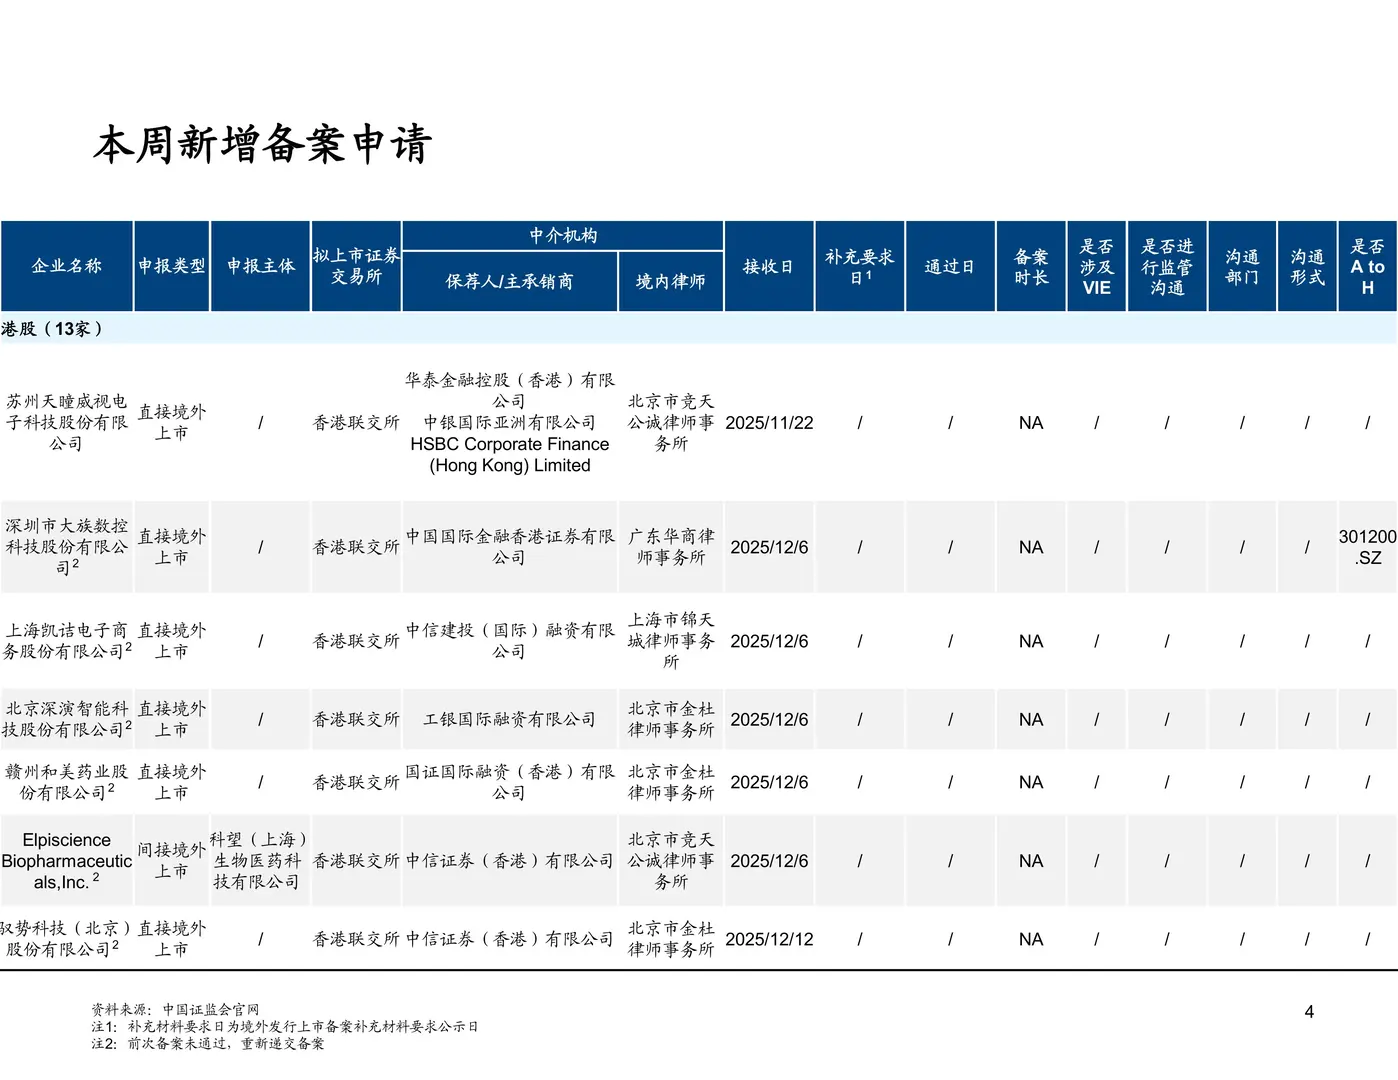Viewport: 1398px width, 1080px height.
Task: Select the 接收日 column header
Action: 769,266
